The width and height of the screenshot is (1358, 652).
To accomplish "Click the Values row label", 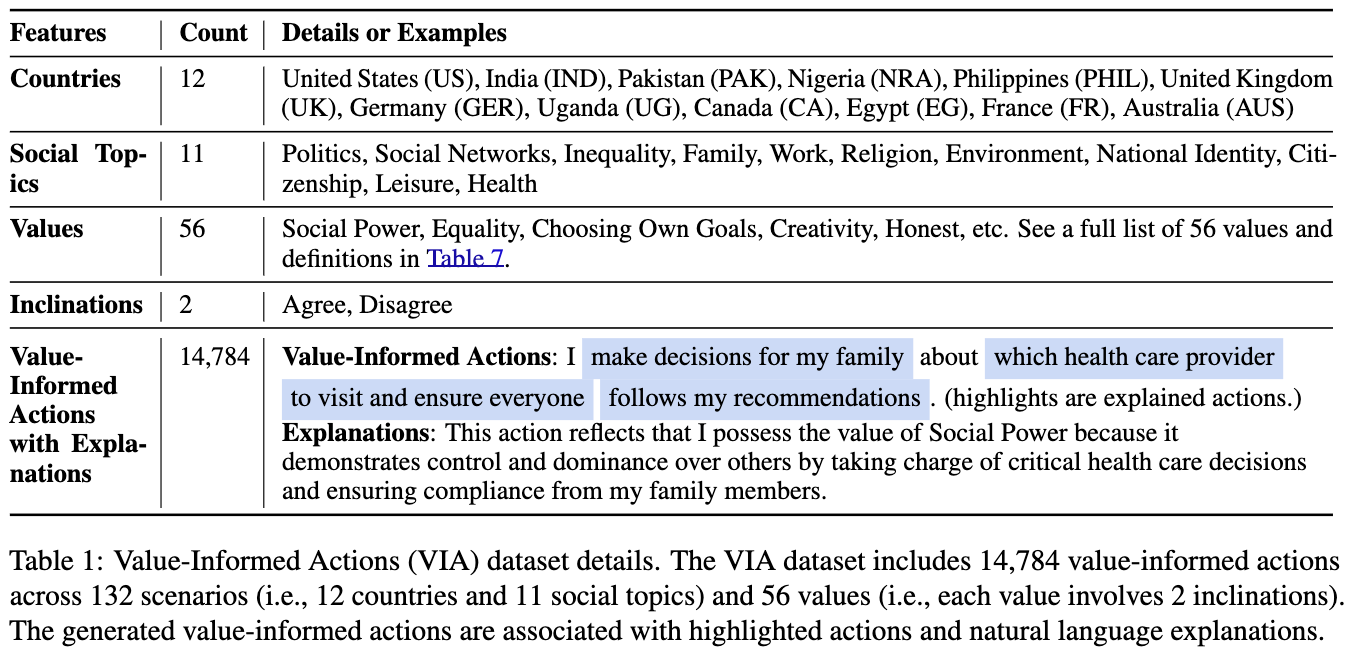I will pyautogui.click(x=46, y=229).
